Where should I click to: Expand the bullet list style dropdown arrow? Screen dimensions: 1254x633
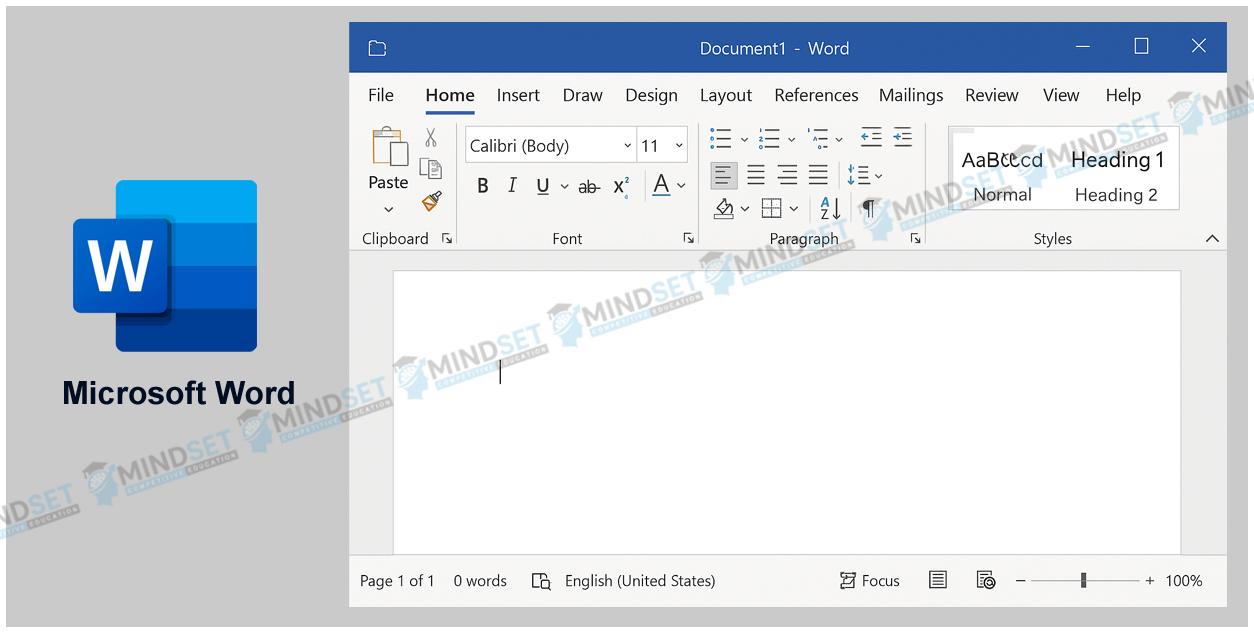pos(744,140)
